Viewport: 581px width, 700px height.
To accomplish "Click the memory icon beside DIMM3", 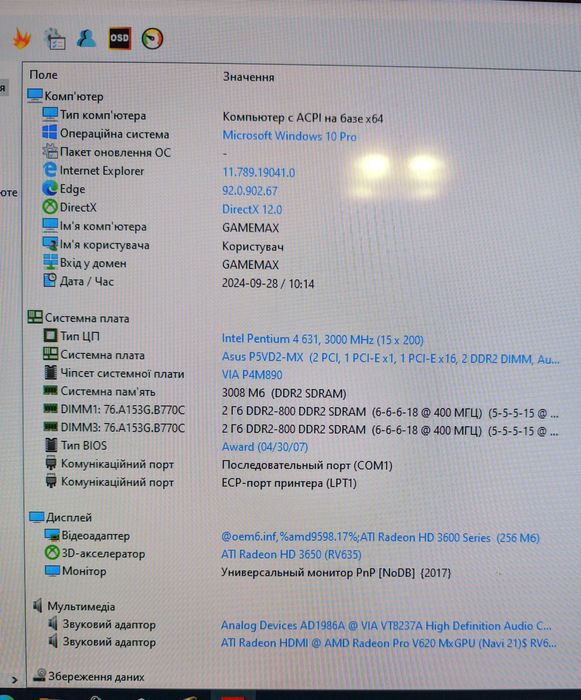I will (x=50, y=427).
